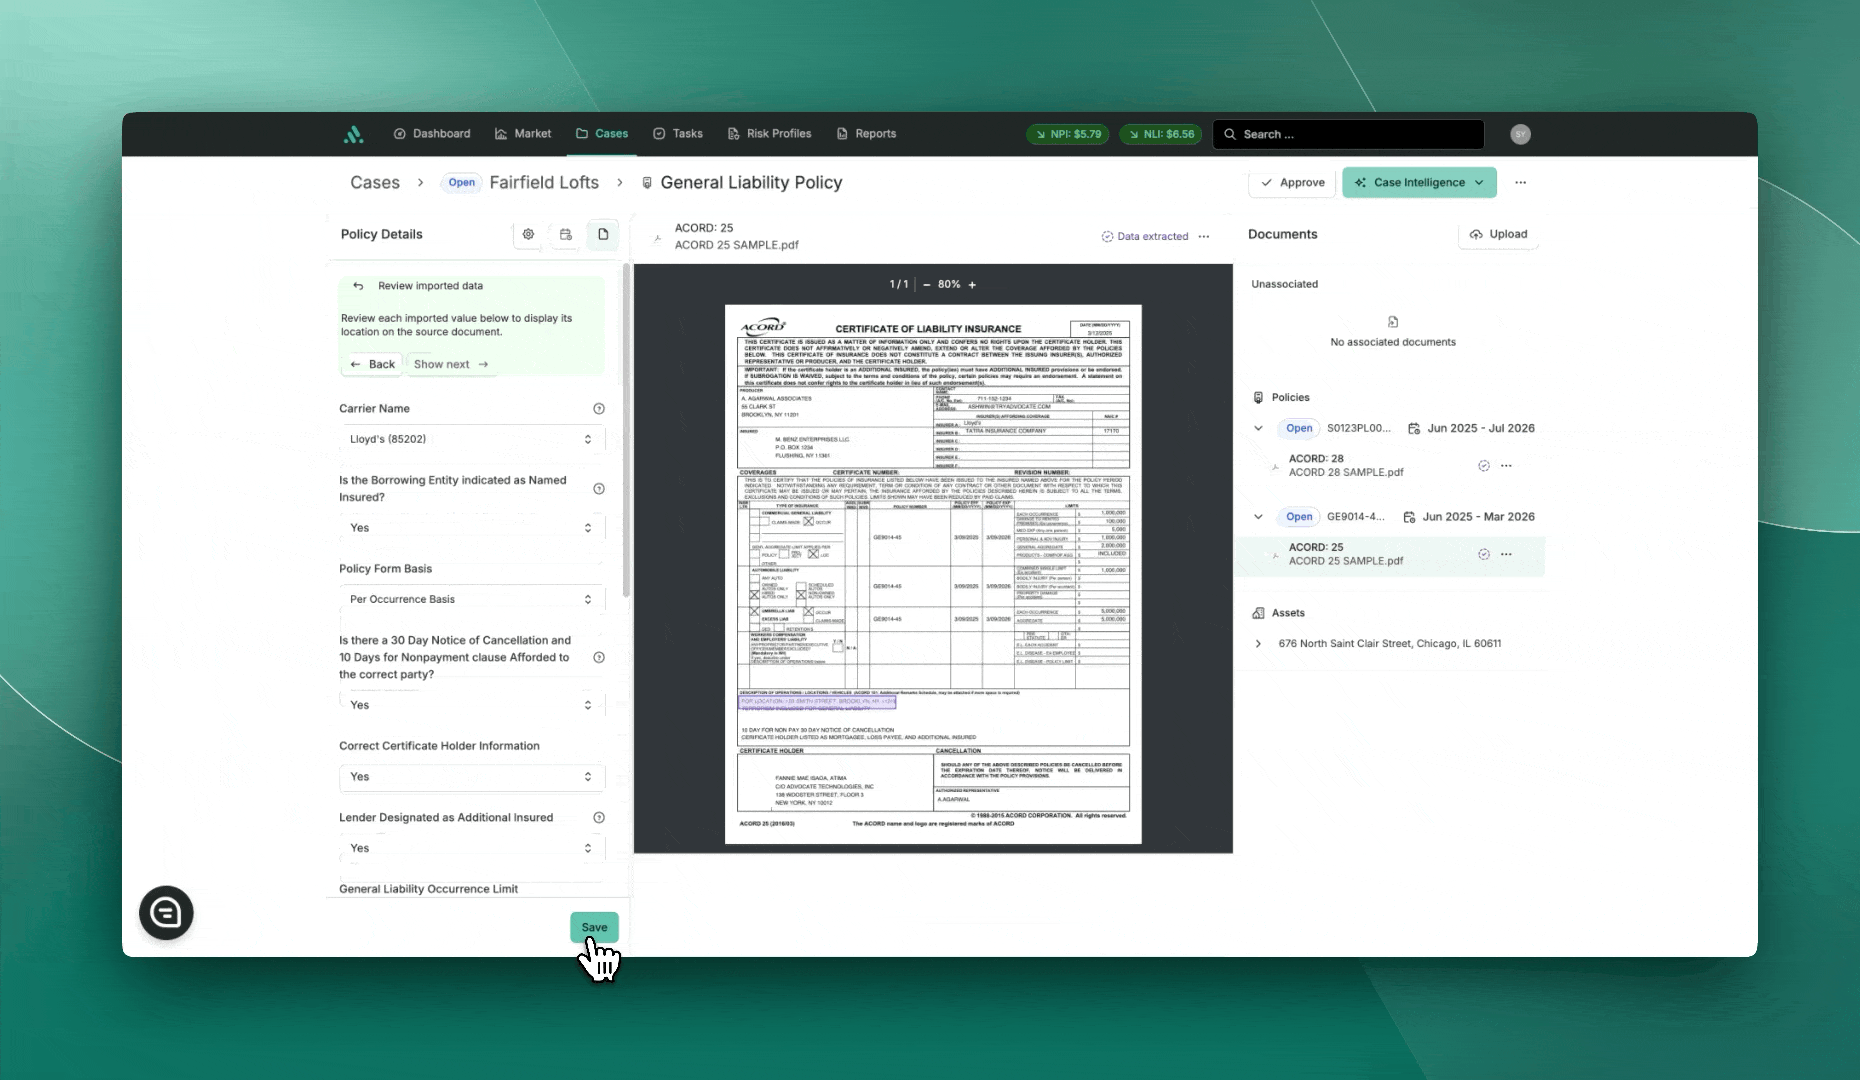Expand the 676 North Saint Clair asset

click(x=1258, y=644)
